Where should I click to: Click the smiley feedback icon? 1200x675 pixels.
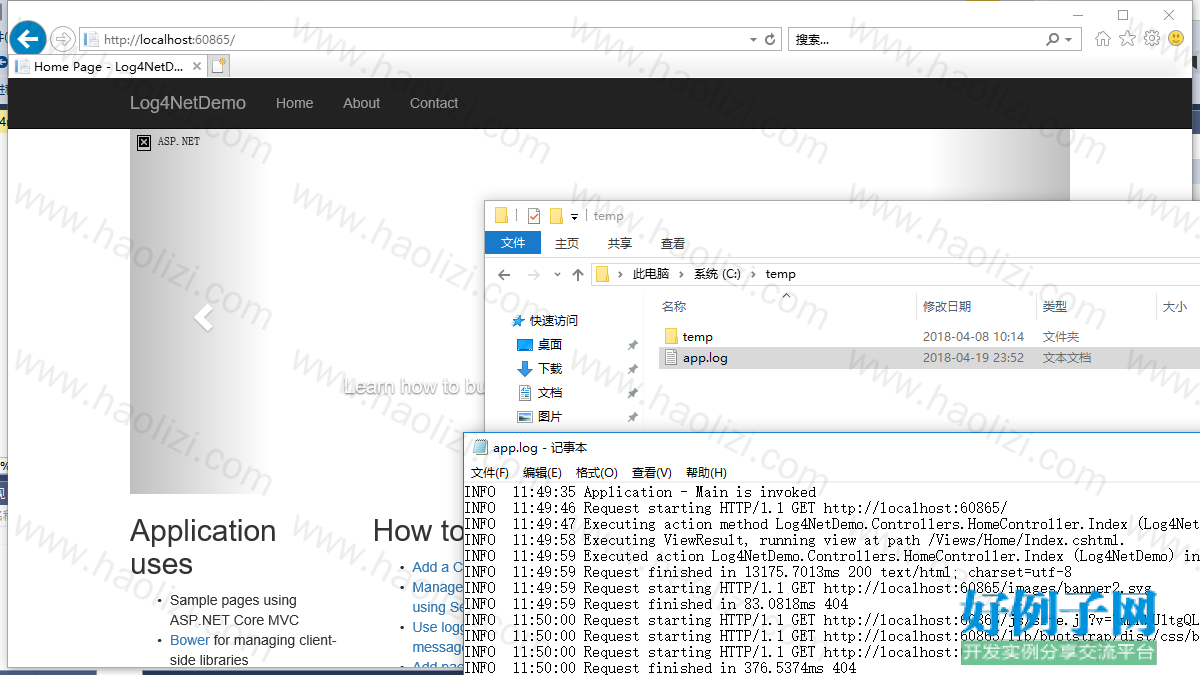(1177, 39)
